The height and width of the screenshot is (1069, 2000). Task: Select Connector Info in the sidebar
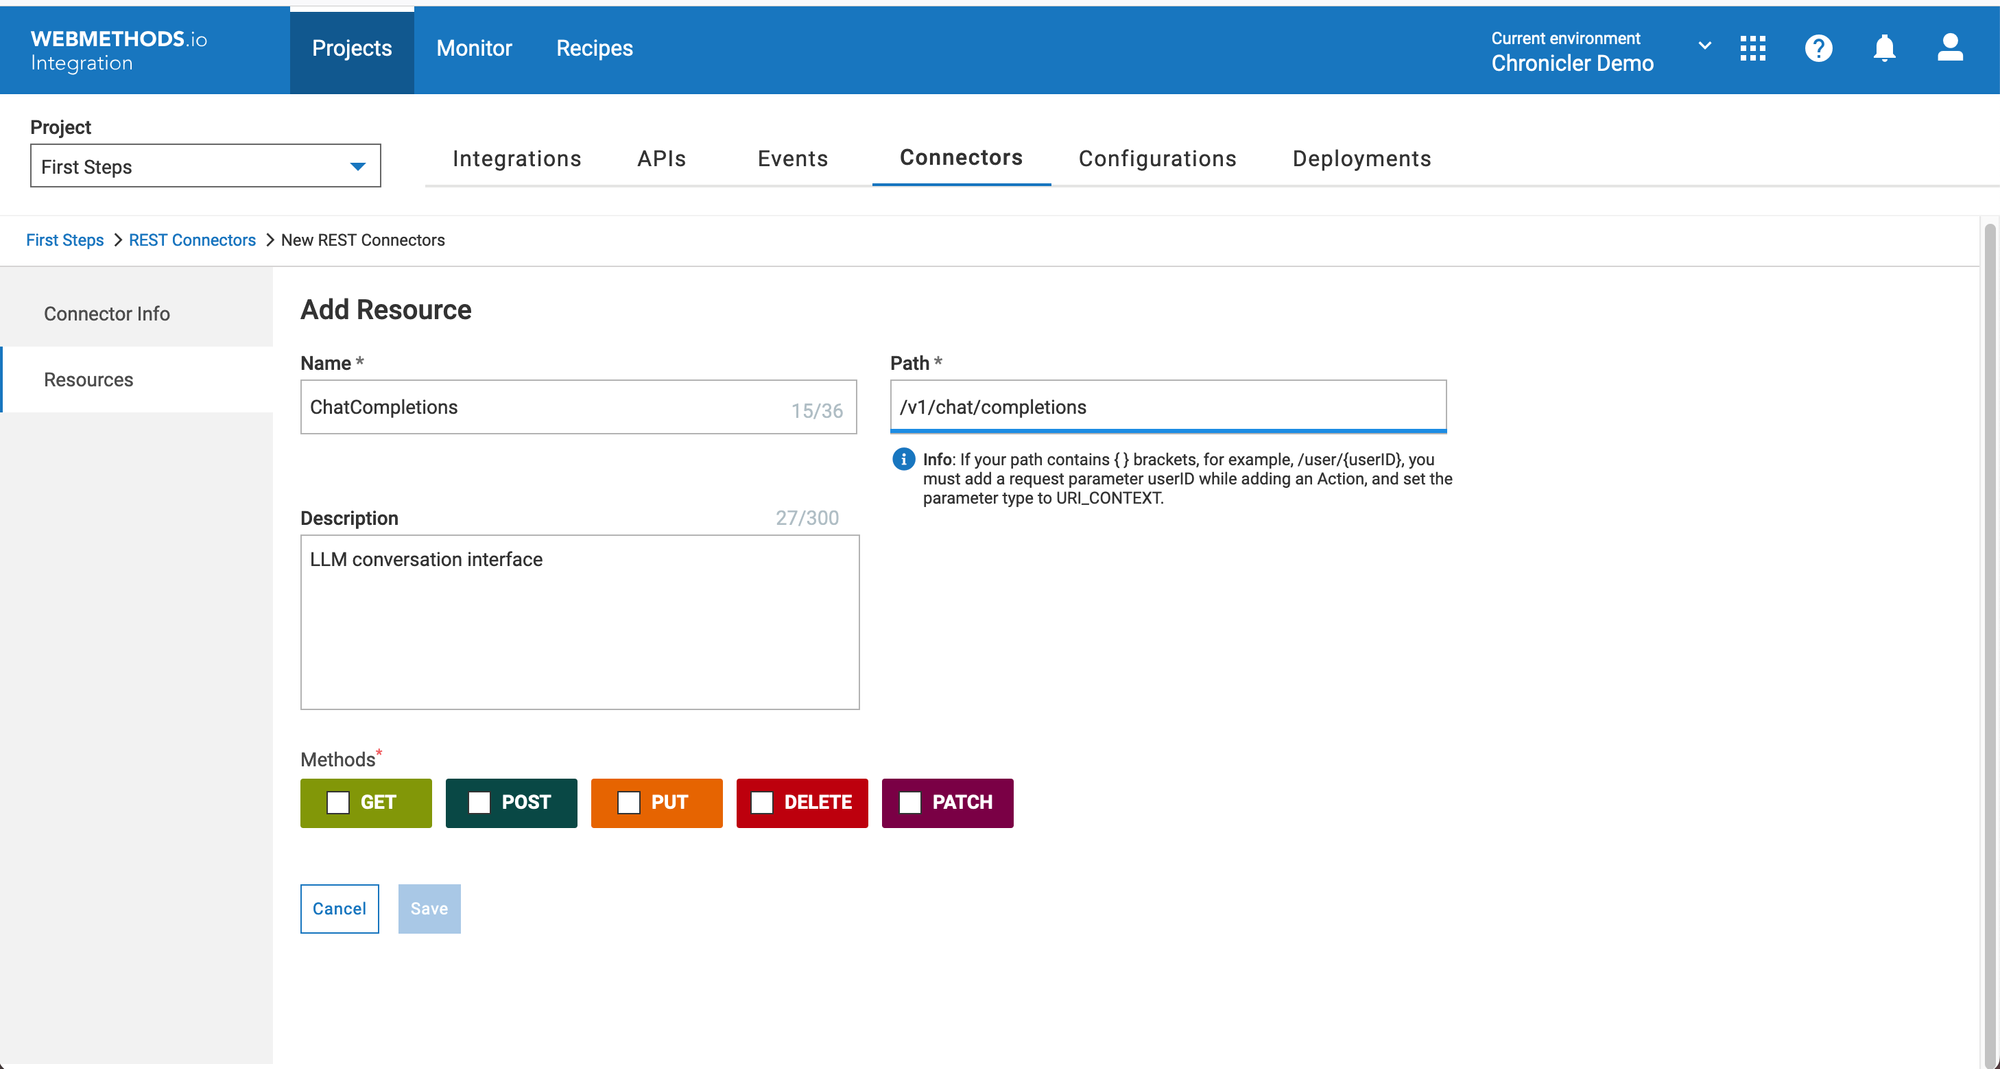pos(107,314)
